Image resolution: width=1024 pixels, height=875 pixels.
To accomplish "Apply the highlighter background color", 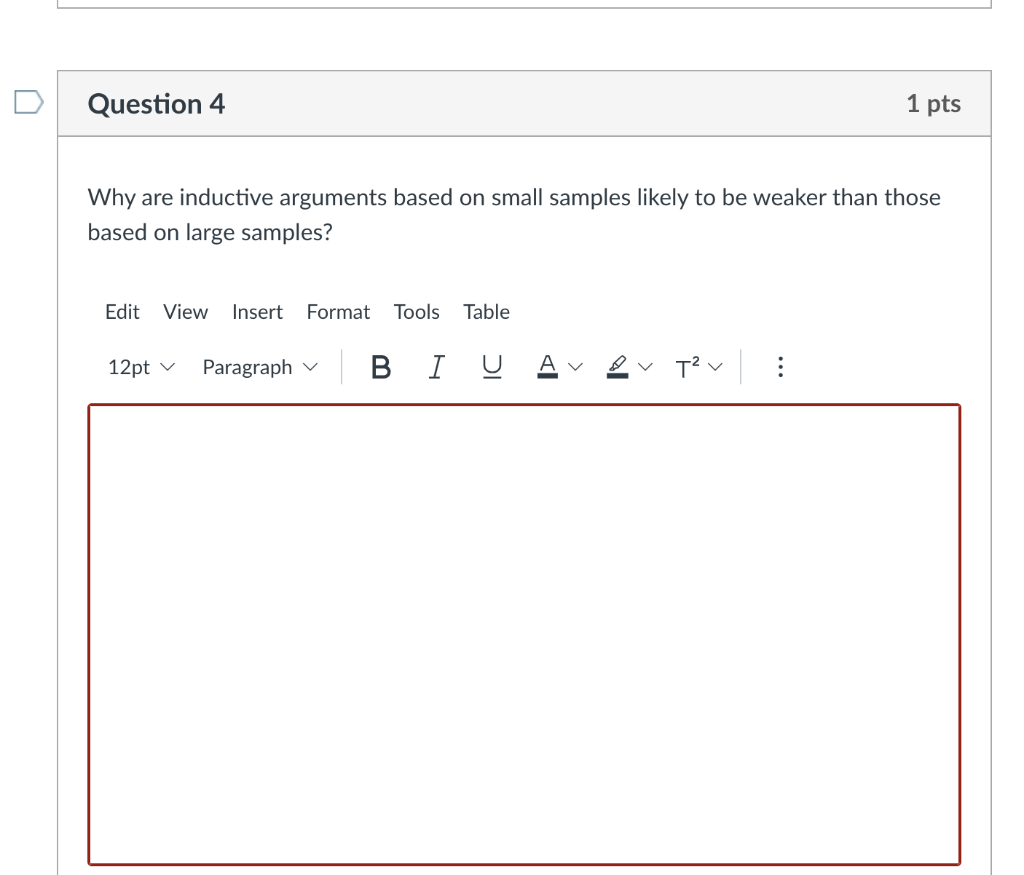I will tap(617, 367).
